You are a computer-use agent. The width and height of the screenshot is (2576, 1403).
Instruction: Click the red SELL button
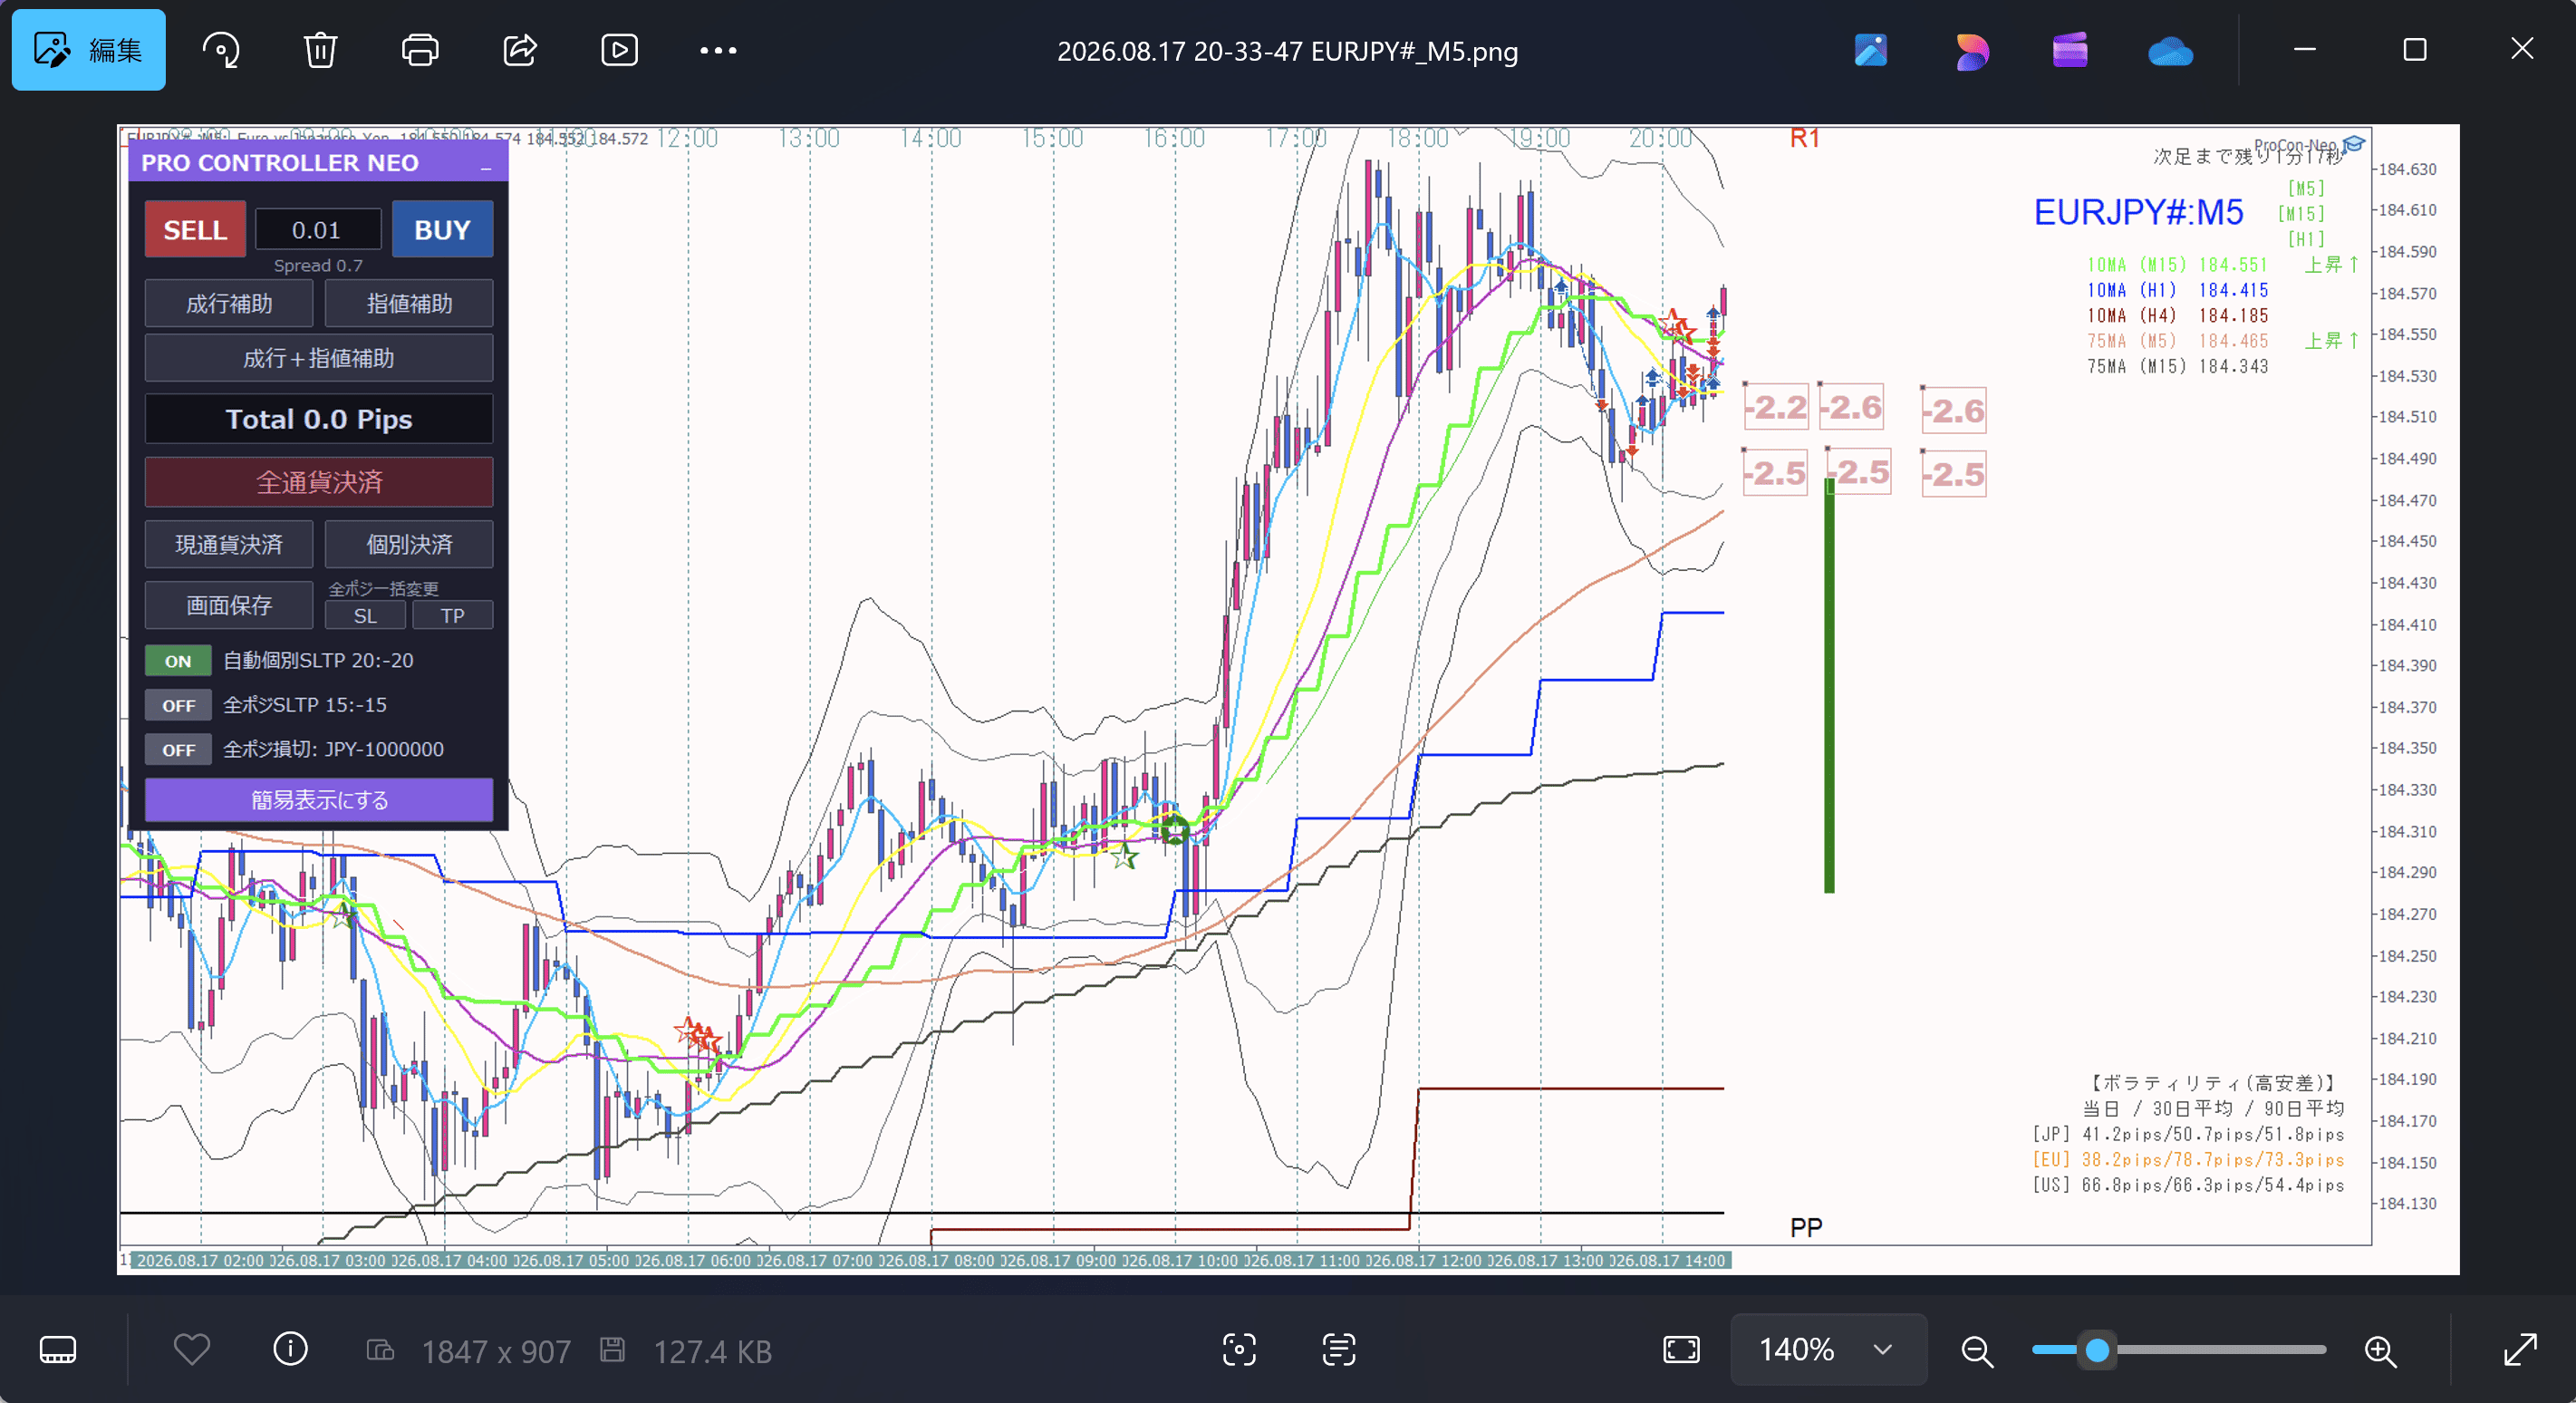[195, 229]
